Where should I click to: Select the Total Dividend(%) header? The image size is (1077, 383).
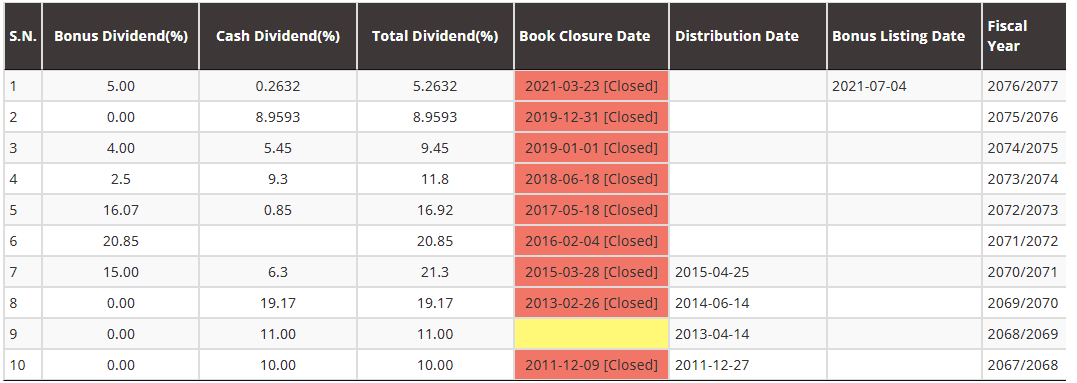[435, 36]
